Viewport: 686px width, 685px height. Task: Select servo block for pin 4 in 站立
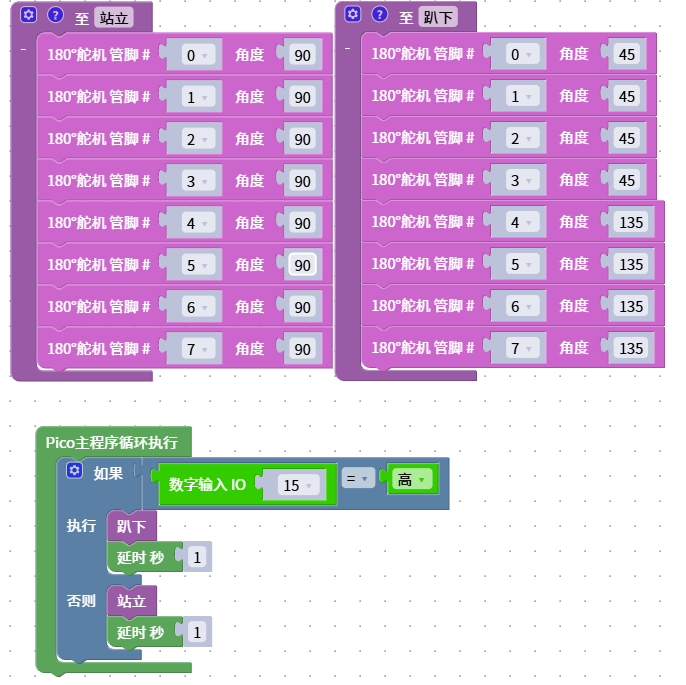point(98,223)
